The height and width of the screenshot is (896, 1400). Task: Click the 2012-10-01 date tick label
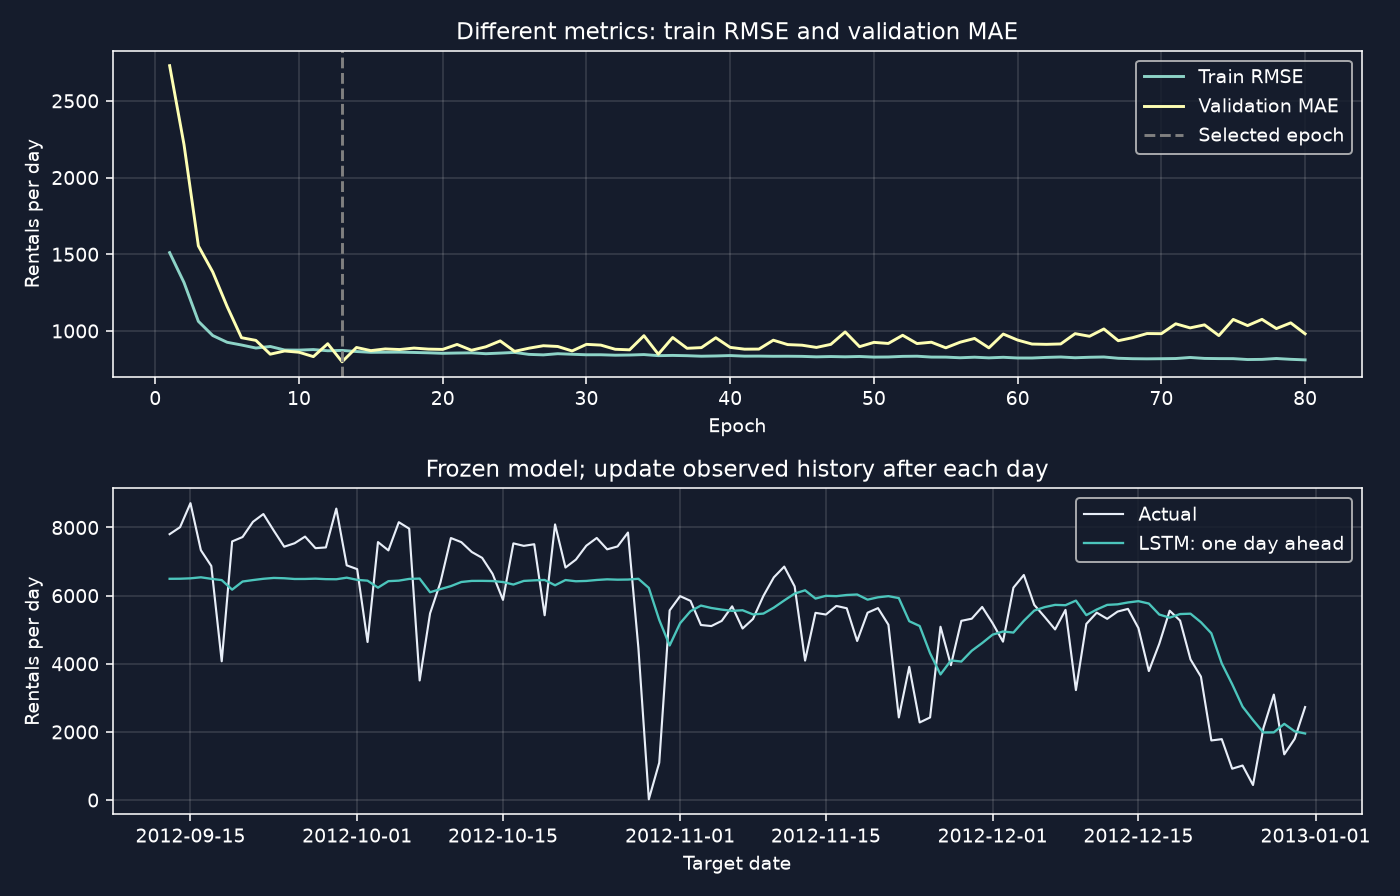[357, 835]
